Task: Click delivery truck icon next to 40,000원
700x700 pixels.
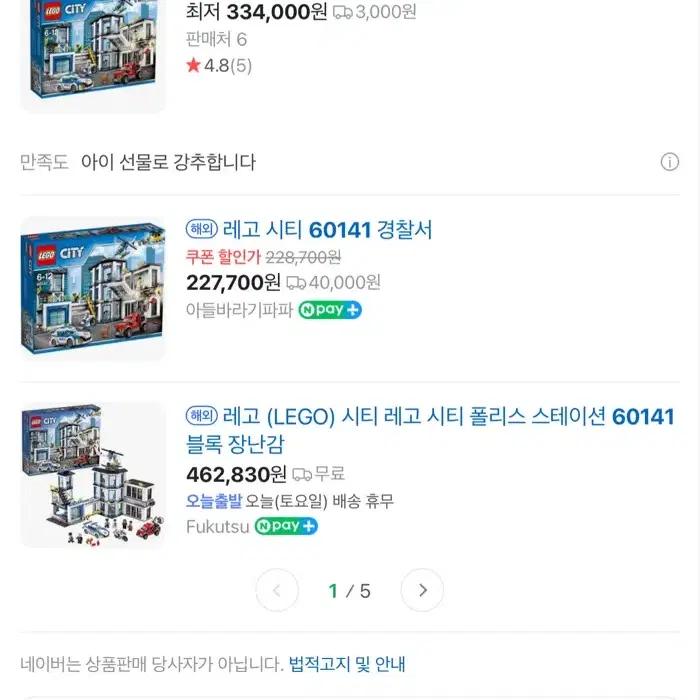Action: point(296,283)
